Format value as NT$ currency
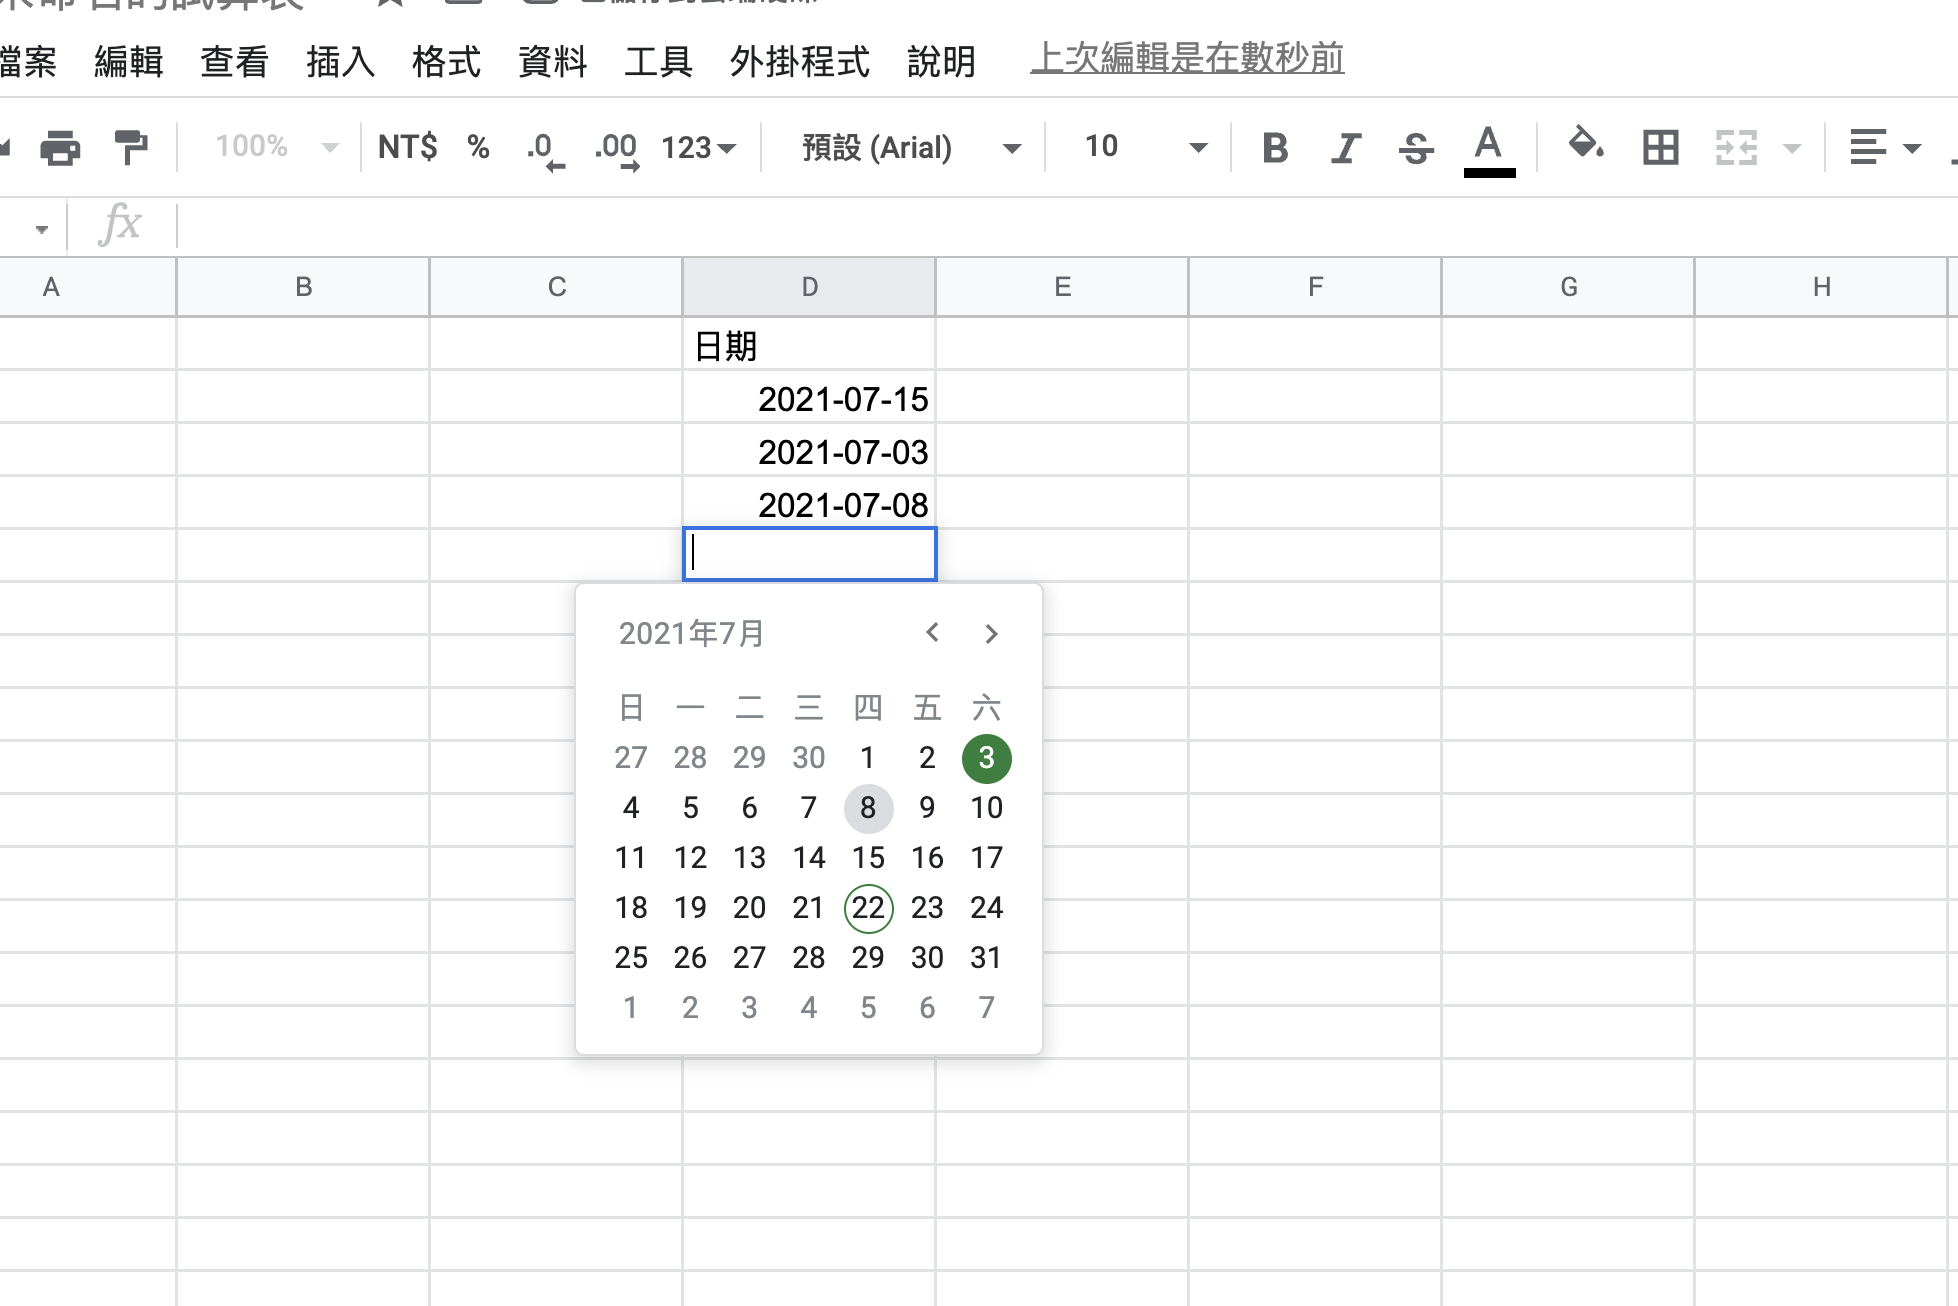Screen dimensions: 1958x1306 coord(406,147)
